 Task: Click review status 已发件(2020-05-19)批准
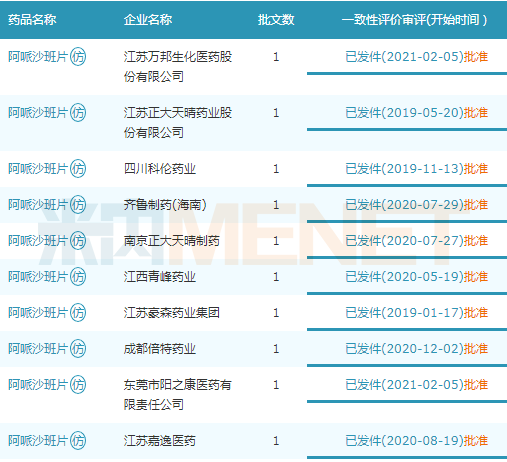417,277
